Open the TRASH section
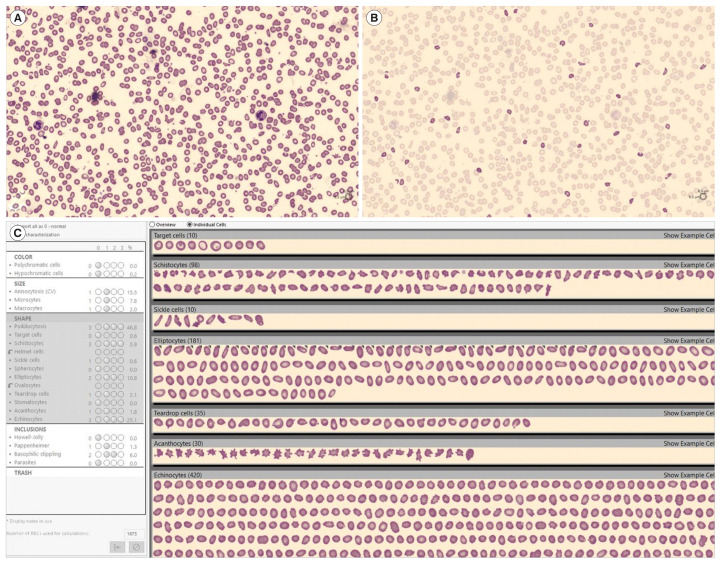721x564 pixels. [23, 472]
